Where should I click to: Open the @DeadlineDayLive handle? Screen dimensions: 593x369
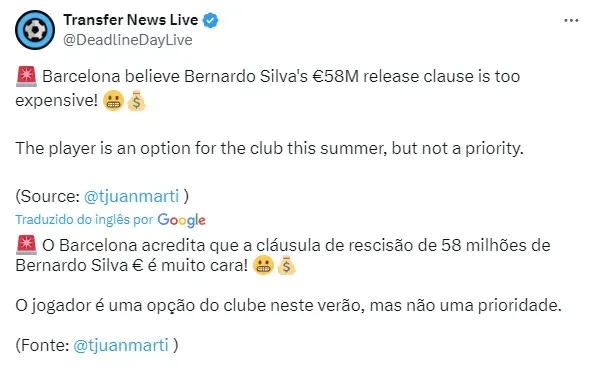pyautogui.click(x=128, y=40)
